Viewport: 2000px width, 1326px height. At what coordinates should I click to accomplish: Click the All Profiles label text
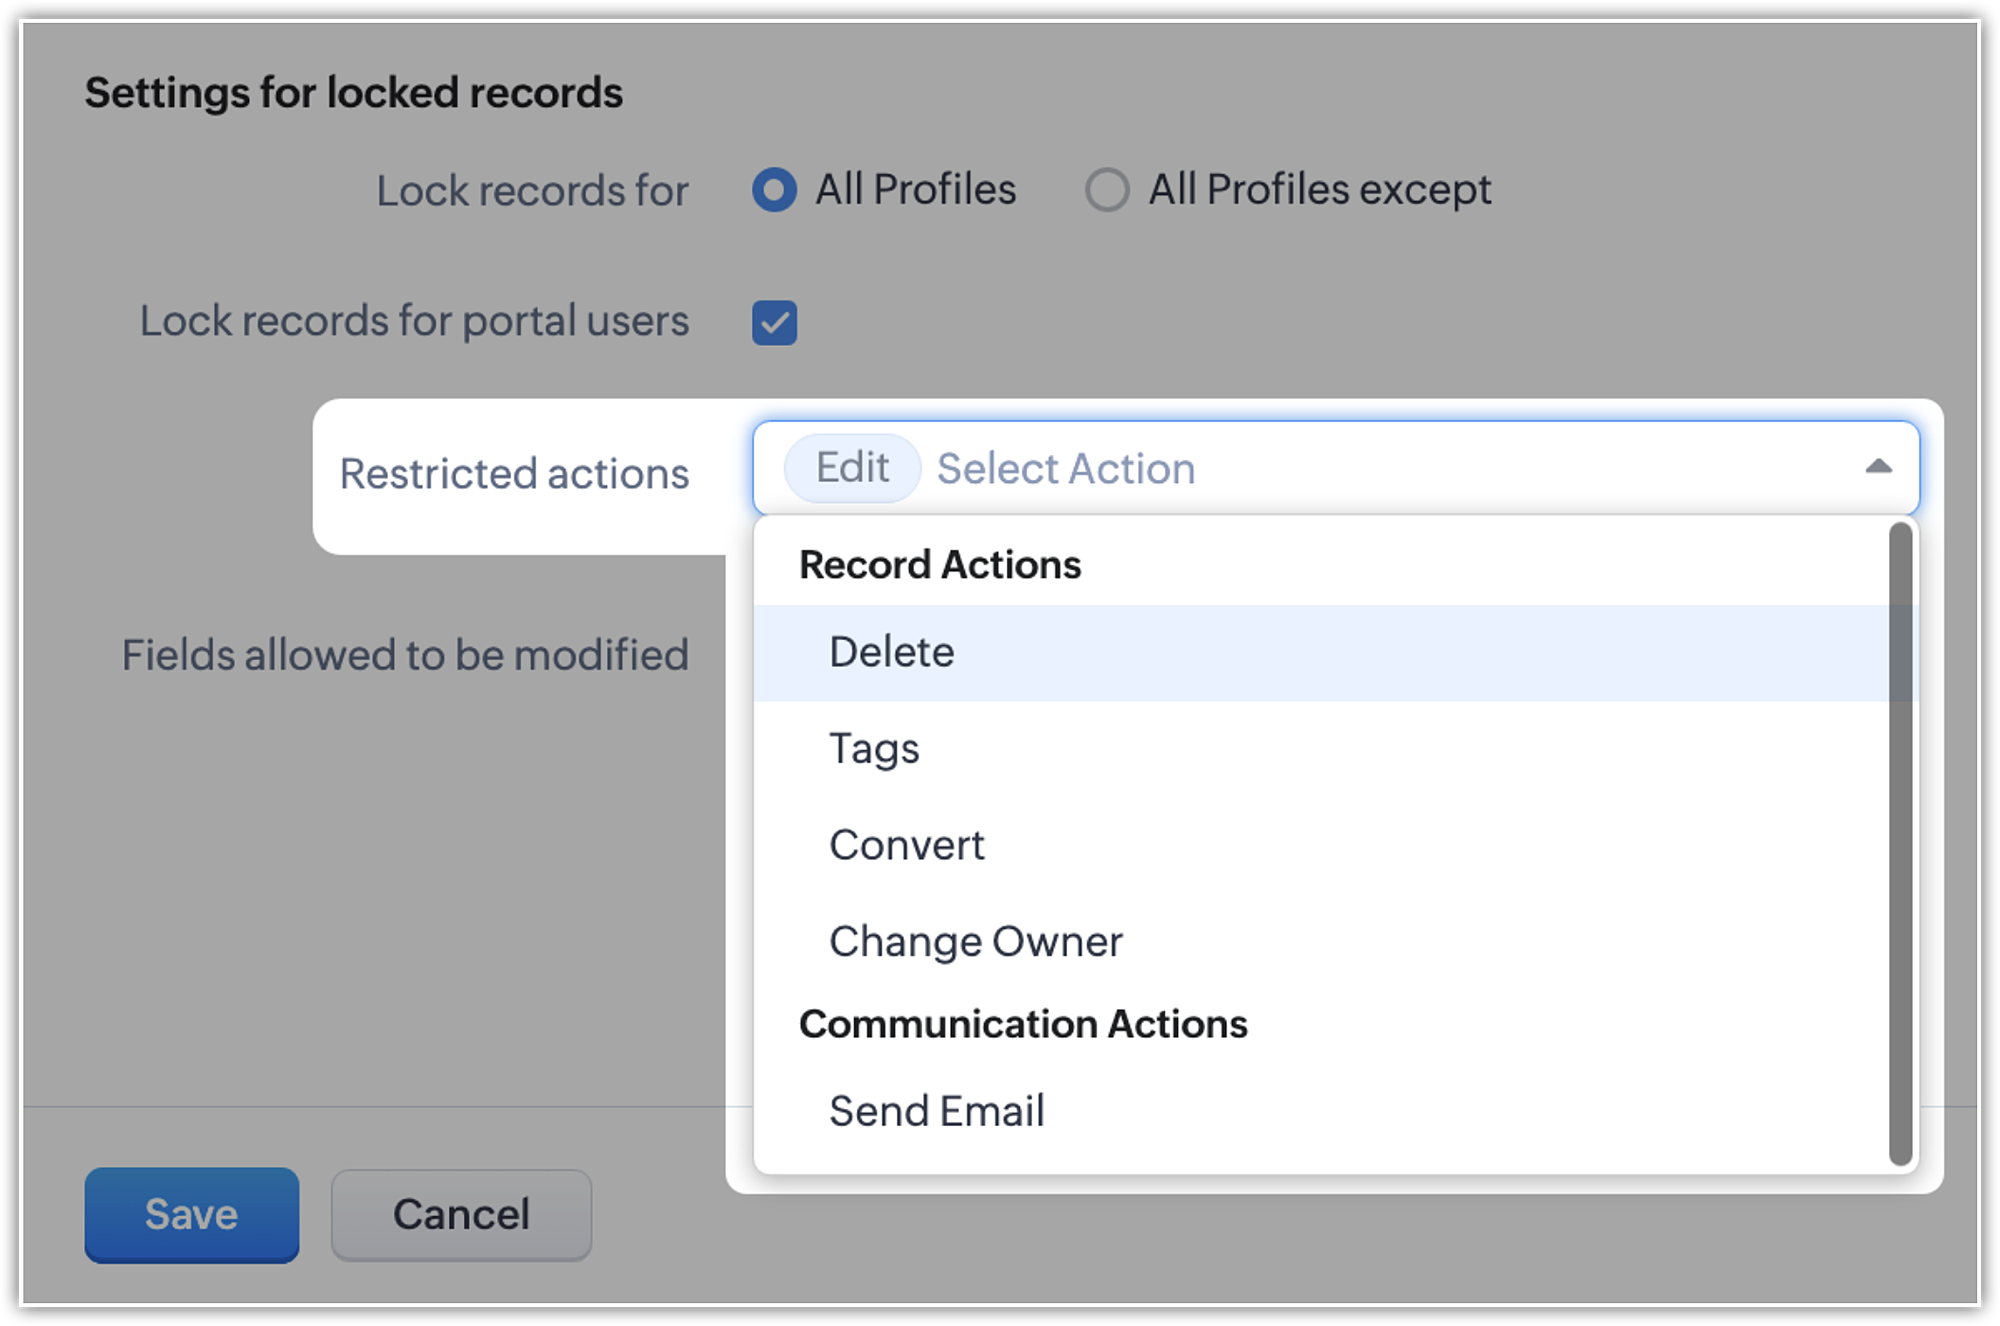point(915,190)
